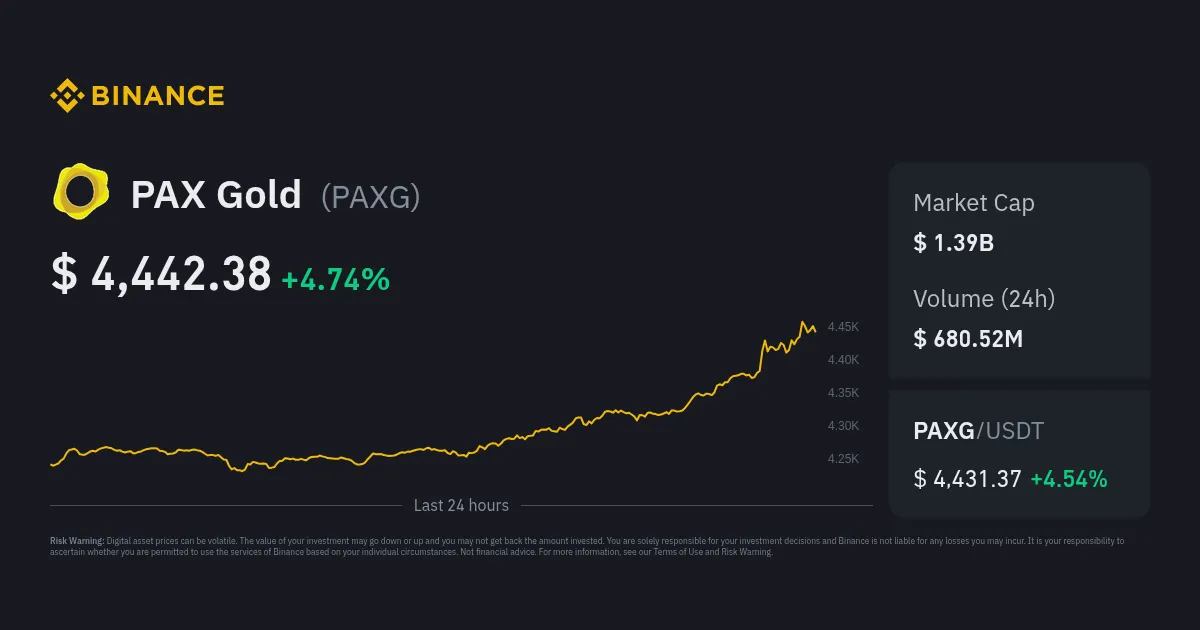Click the 4.25K chart axis label

pos(843,459)
